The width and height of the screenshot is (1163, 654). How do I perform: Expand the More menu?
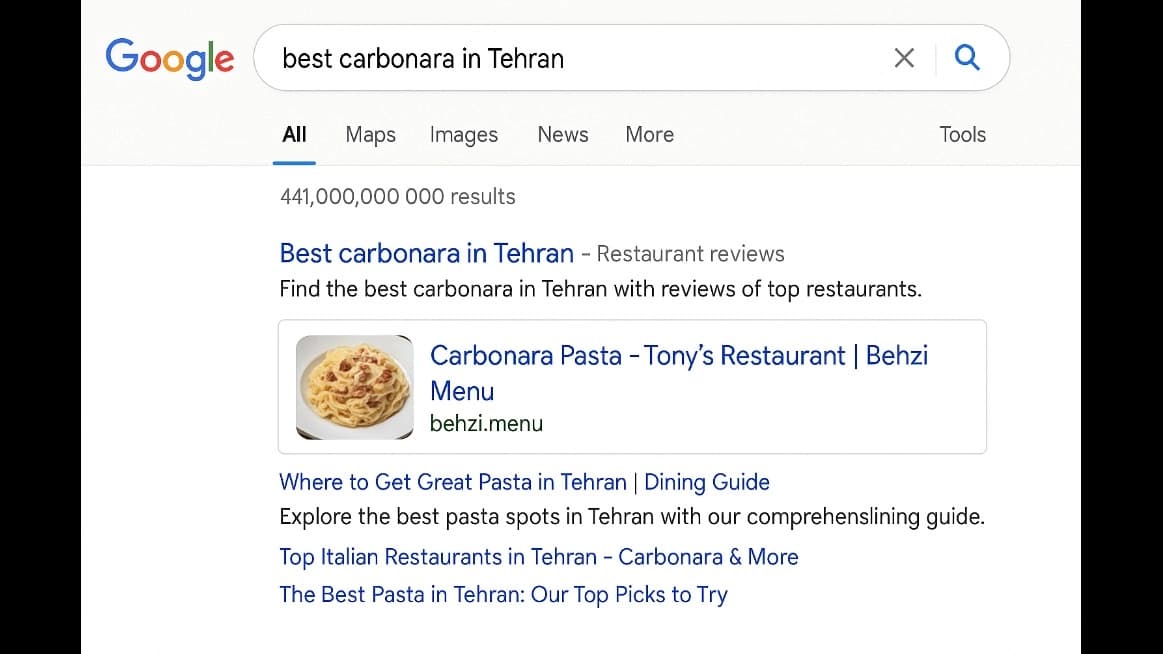click(650, 134)
